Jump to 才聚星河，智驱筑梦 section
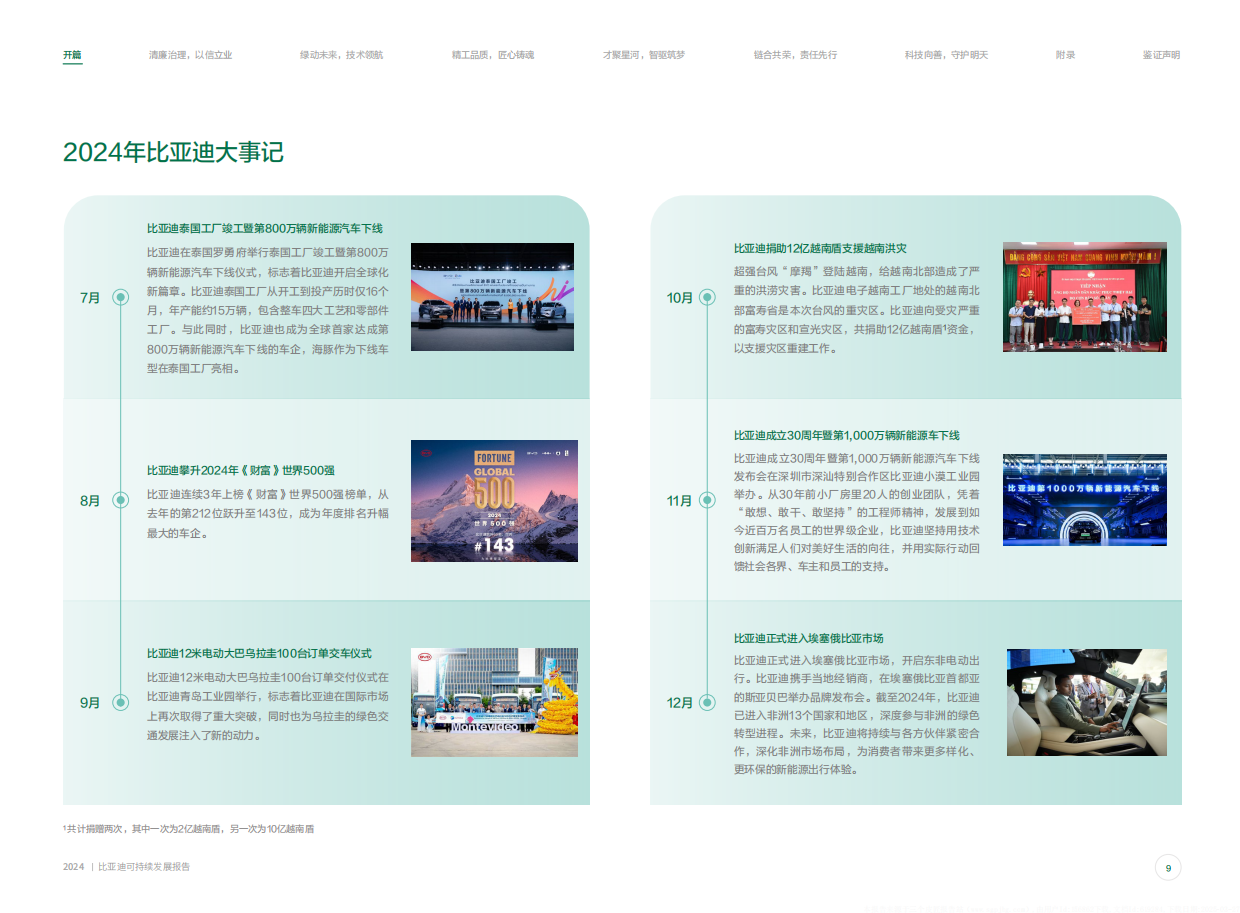 tap(644, 55)
